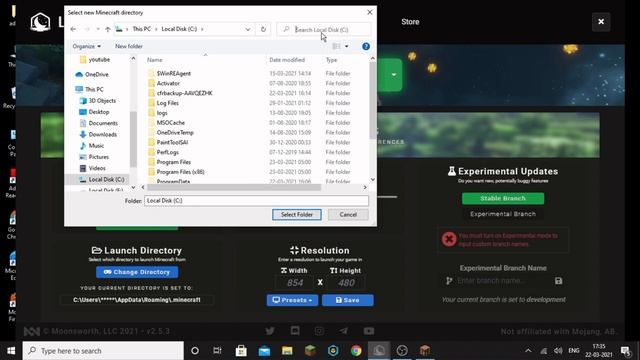Select OneDrive in navigation pane

pos(97,74)
